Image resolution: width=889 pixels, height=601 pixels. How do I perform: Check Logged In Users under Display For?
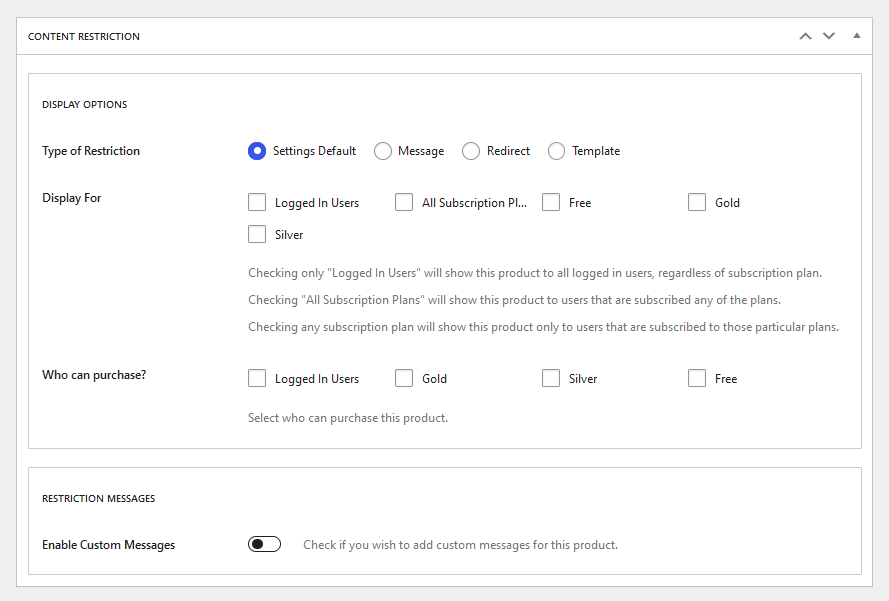tap(257, 202)
